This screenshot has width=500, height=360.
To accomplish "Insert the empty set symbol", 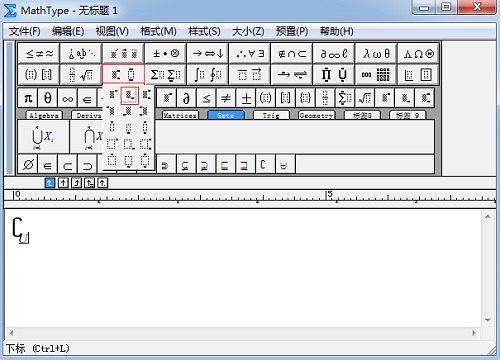I will point(28,164).
